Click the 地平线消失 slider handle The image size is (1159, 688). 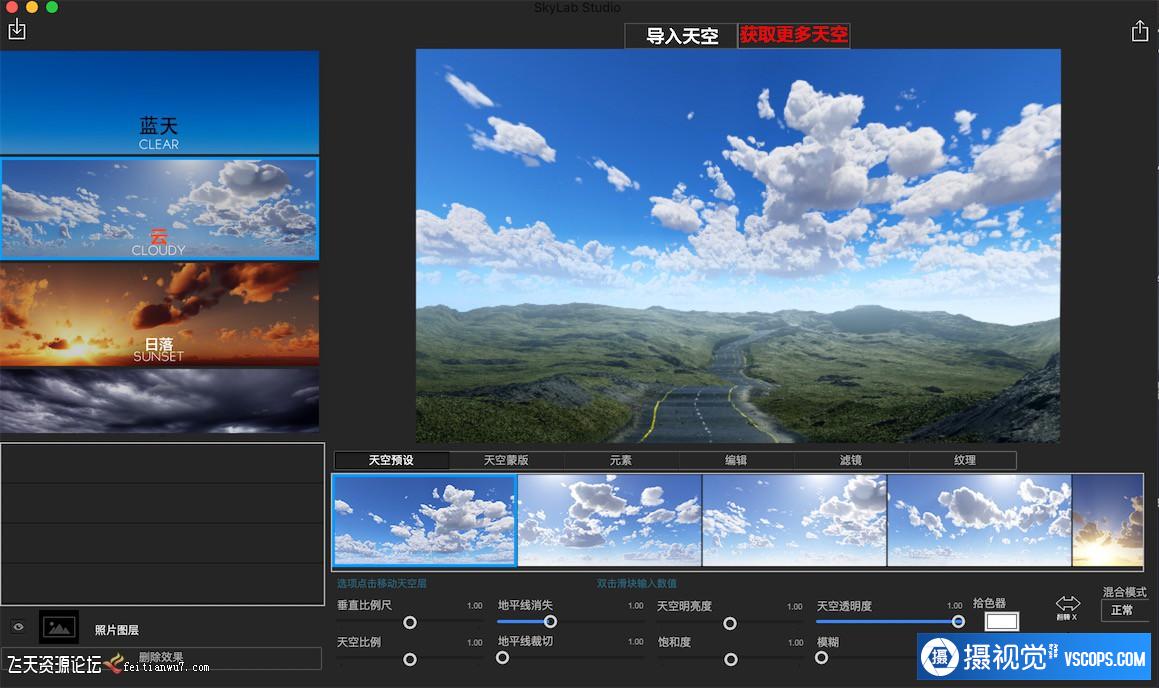[550, 622]
